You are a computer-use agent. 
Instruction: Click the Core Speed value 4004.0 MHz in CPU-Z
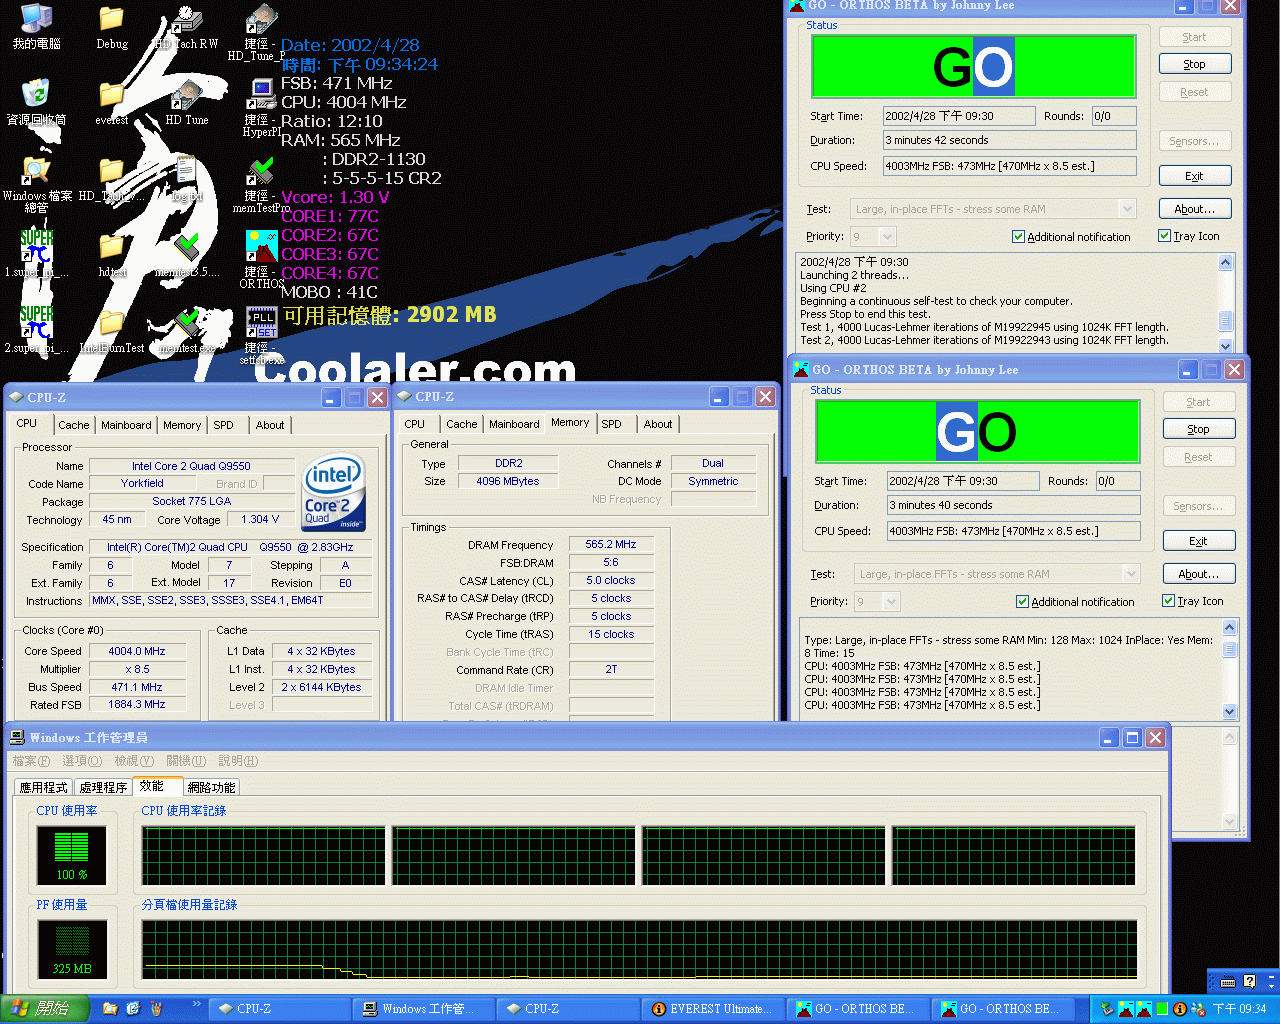137,651
